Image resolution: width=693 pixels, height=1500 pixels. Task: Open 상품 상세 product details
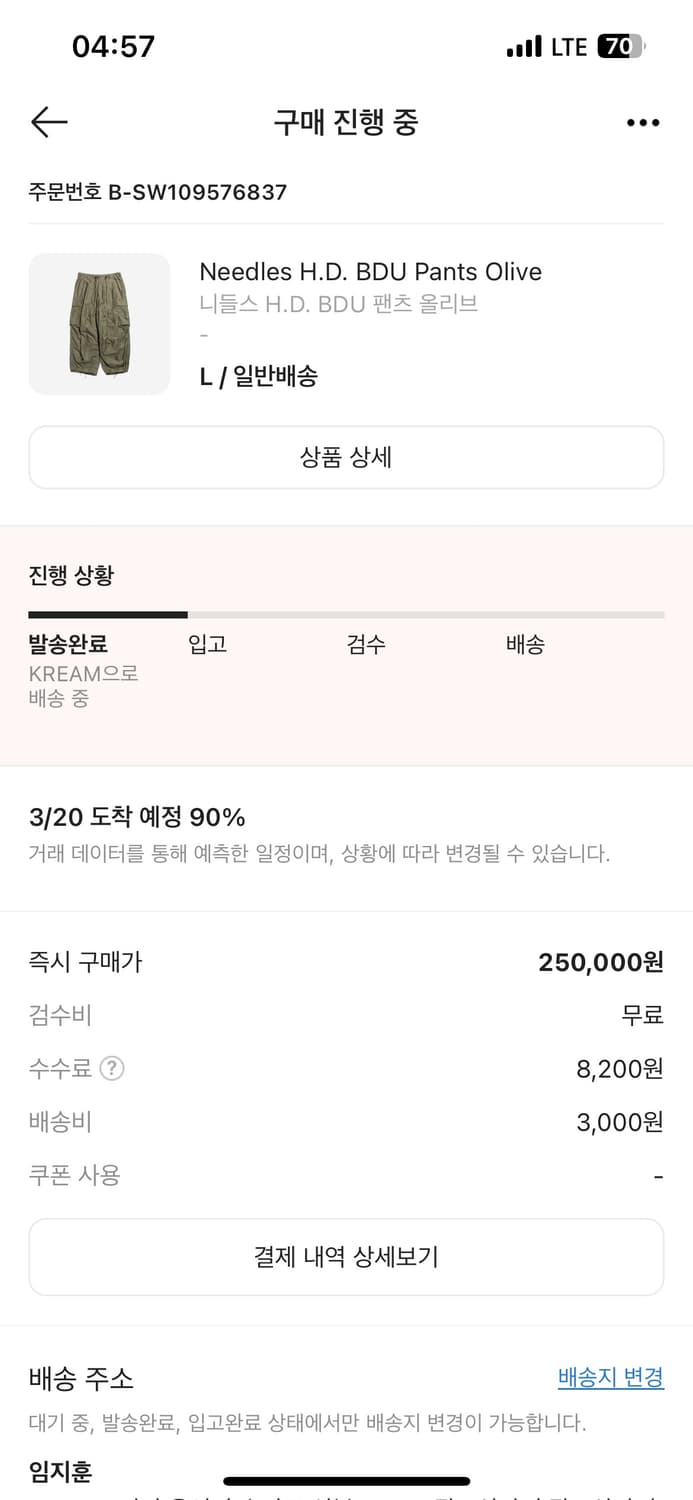coord(346,457)
